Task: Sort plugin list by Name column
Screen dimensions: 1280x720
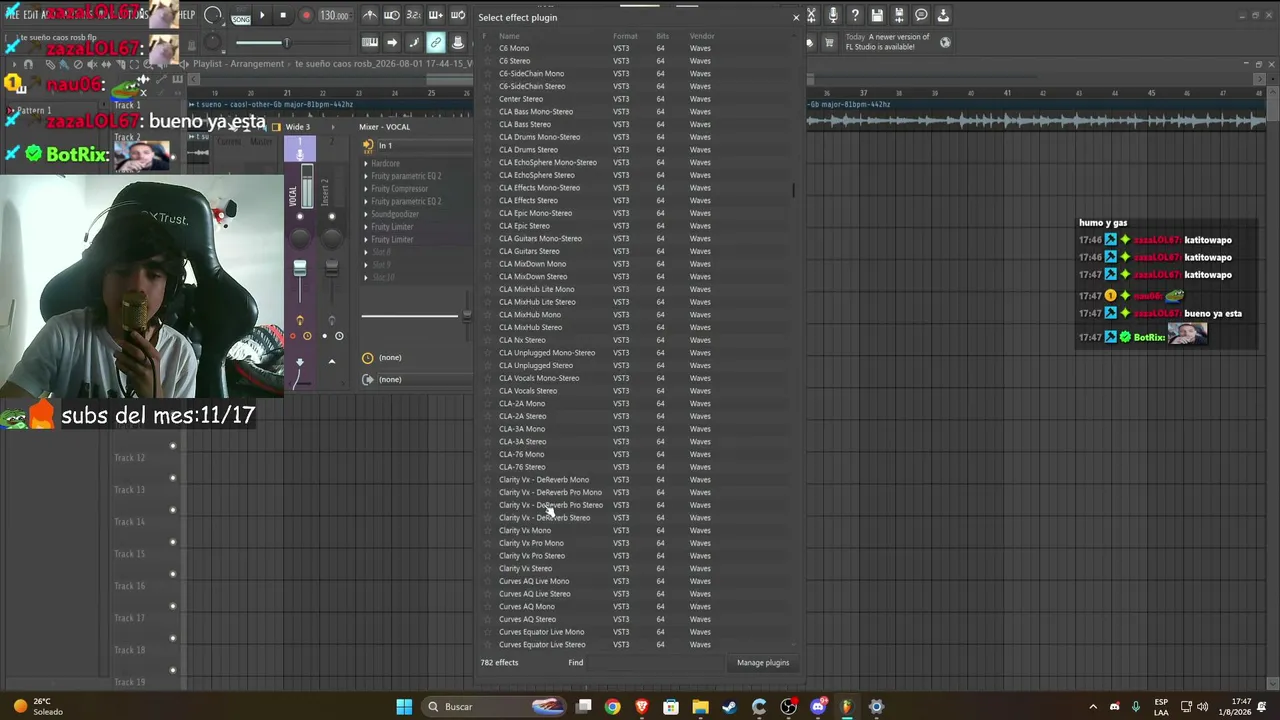Action: click(x=509, y=36)
